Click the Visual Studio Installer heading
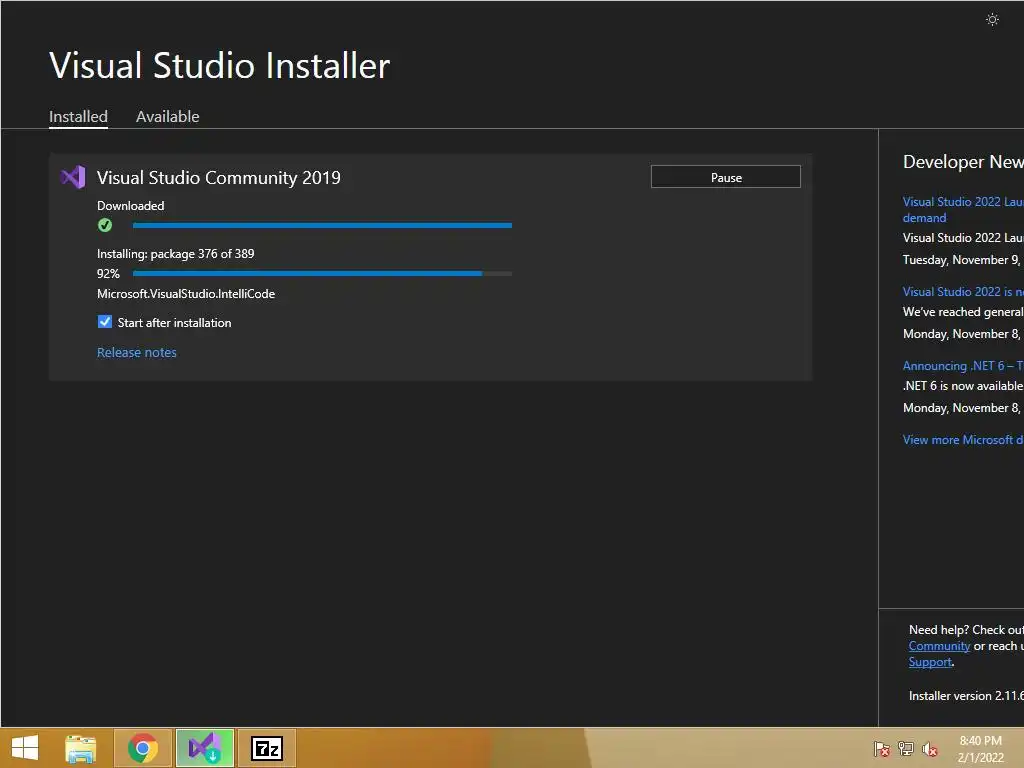 (x=219, y=65)
